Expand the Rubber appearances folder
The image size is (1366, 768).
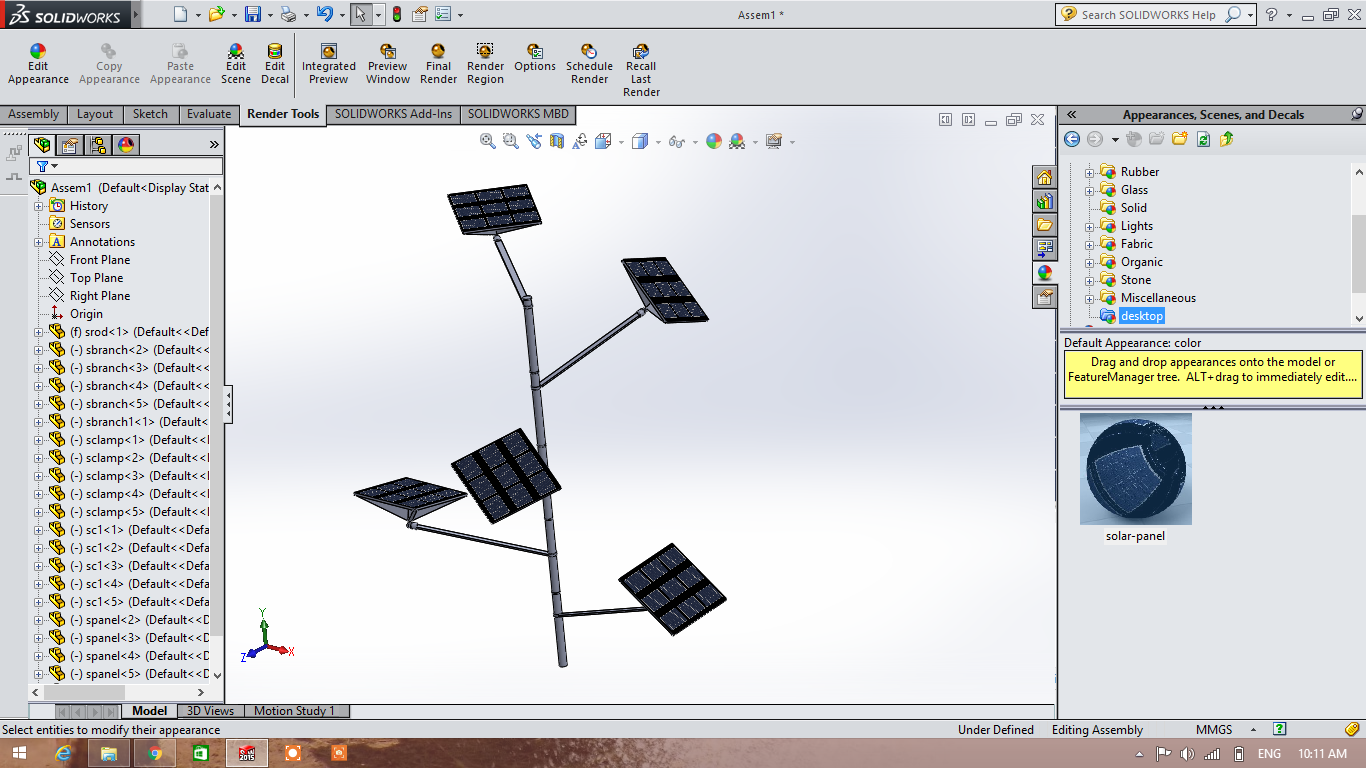coord(1090,172)
